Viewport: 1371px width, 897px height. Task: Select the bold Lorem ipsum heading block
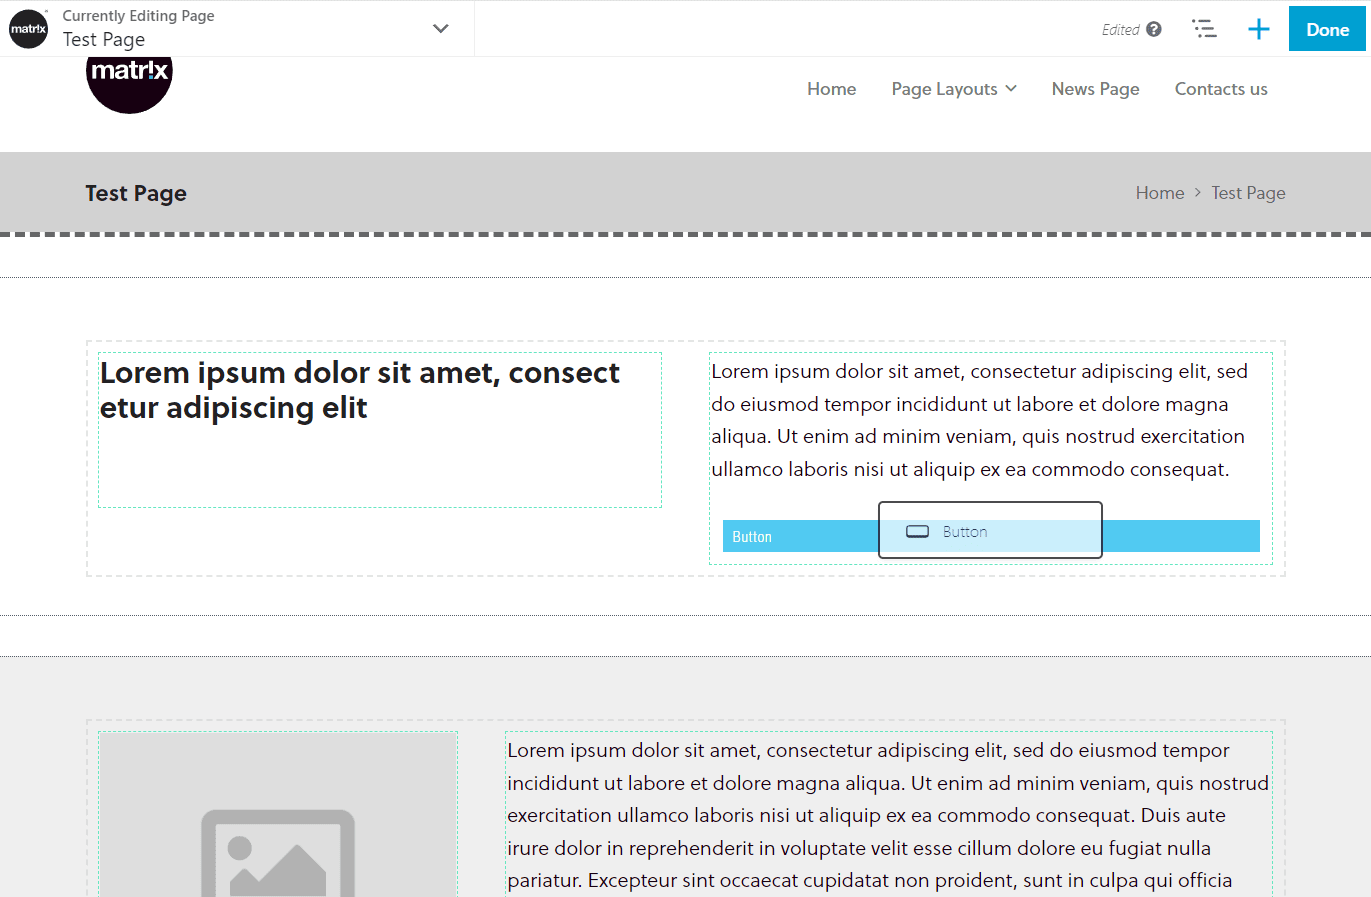[x=380, y=430]
